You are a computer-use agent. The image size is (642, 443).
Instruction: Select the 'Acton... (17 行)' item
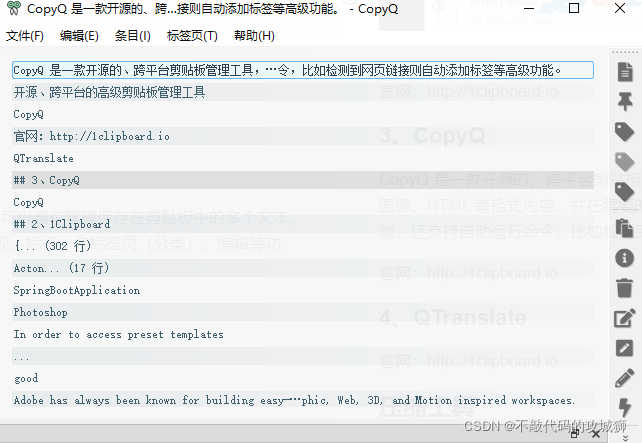[303, 268]
